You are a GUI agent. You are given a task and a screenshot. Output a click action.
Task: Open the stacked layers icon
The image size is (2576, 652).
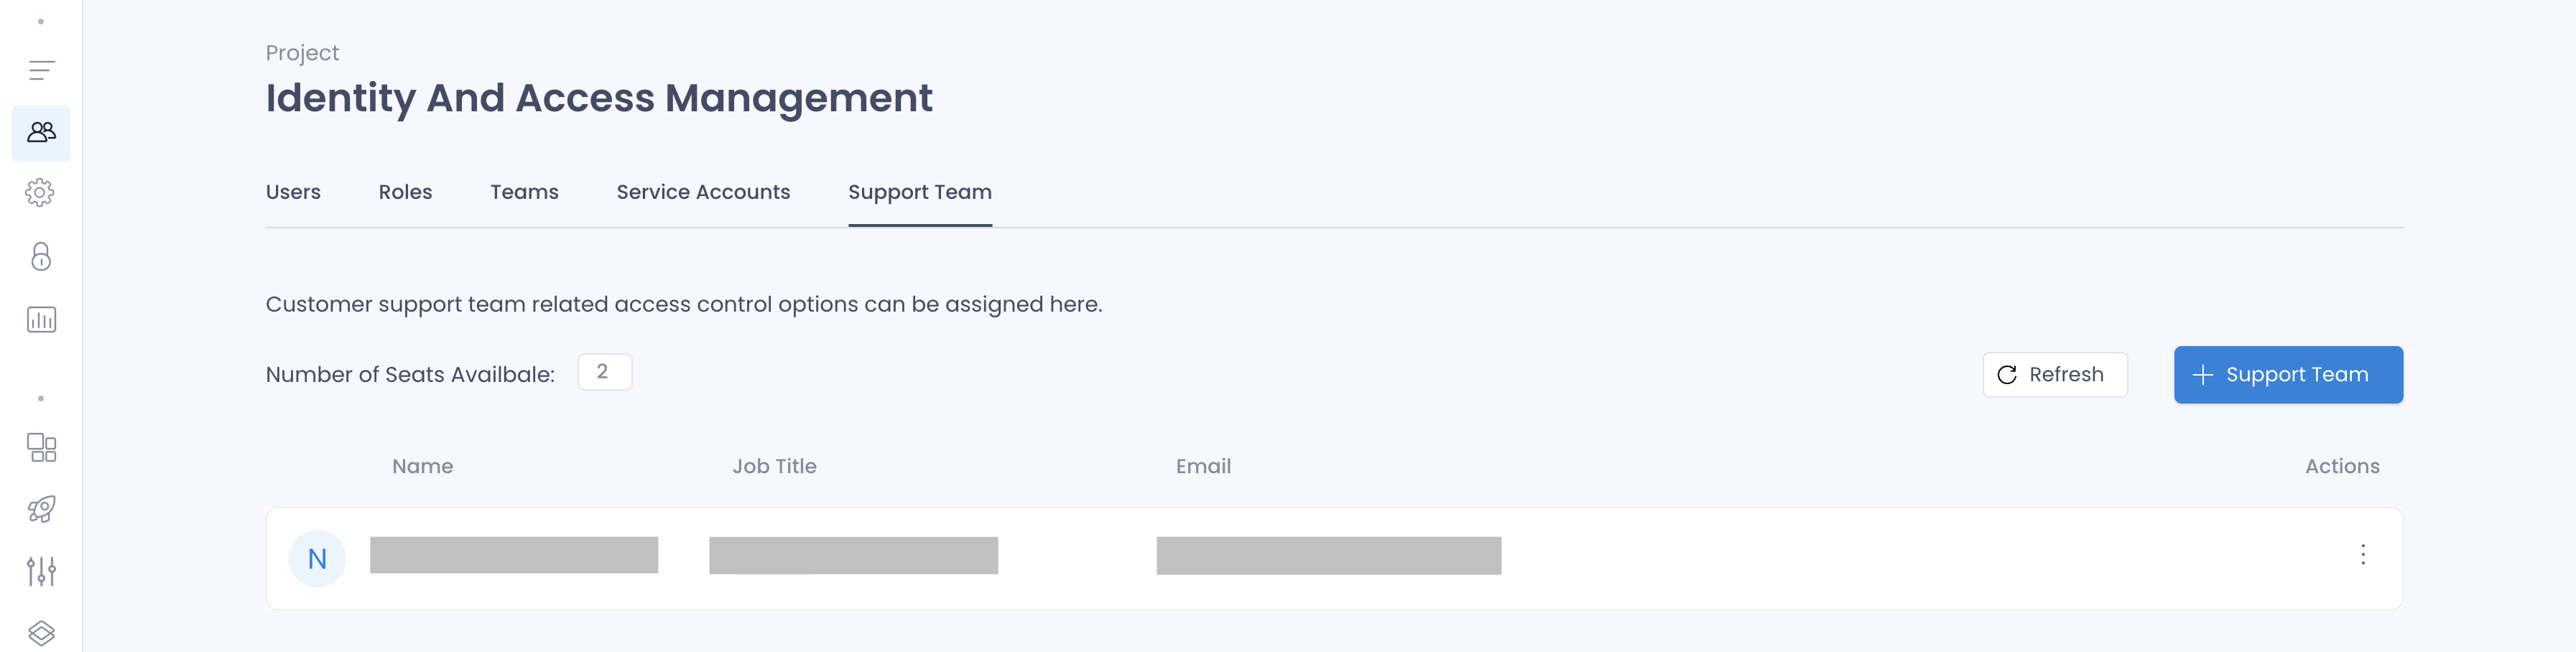[x=41, y=634]
